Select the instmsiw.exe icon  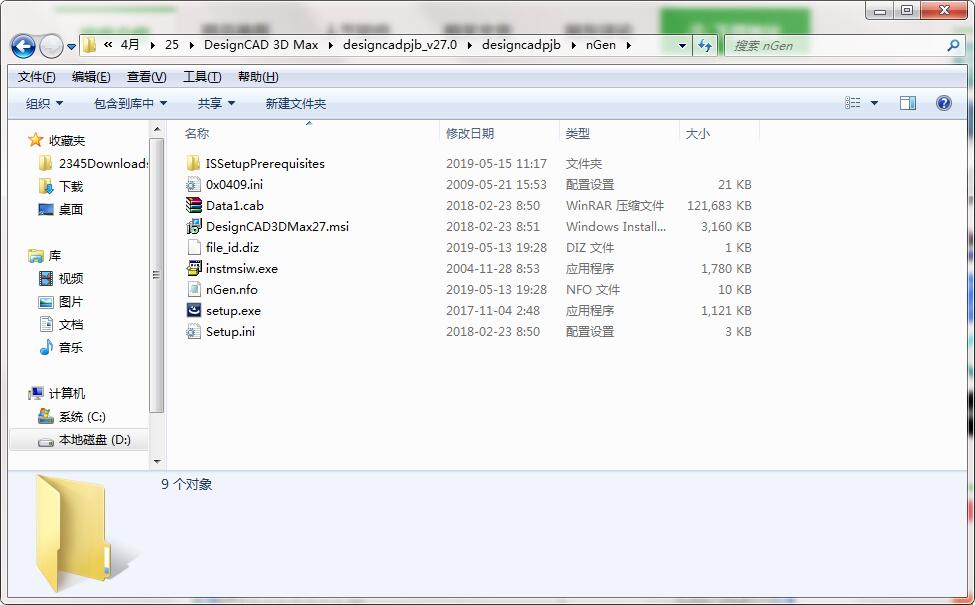[193, 269]
